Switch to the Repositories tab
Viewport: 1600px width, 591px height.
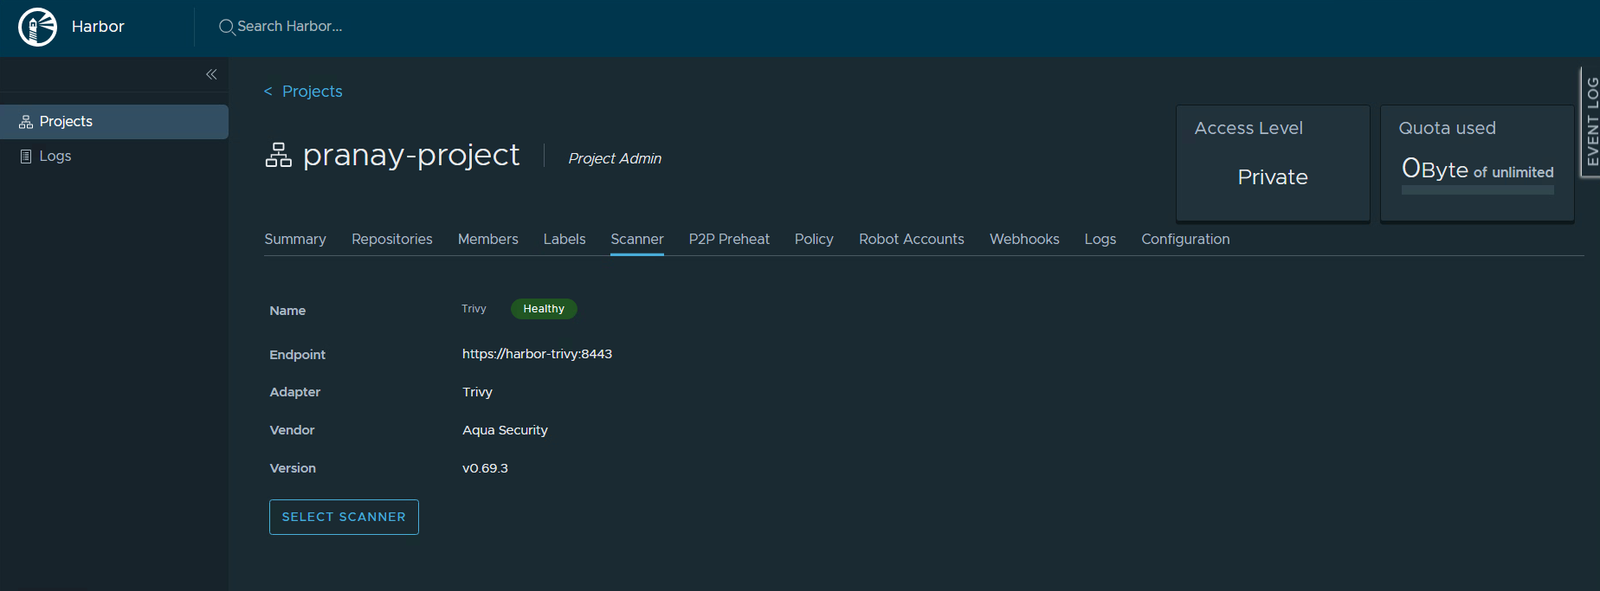(392, 239)
